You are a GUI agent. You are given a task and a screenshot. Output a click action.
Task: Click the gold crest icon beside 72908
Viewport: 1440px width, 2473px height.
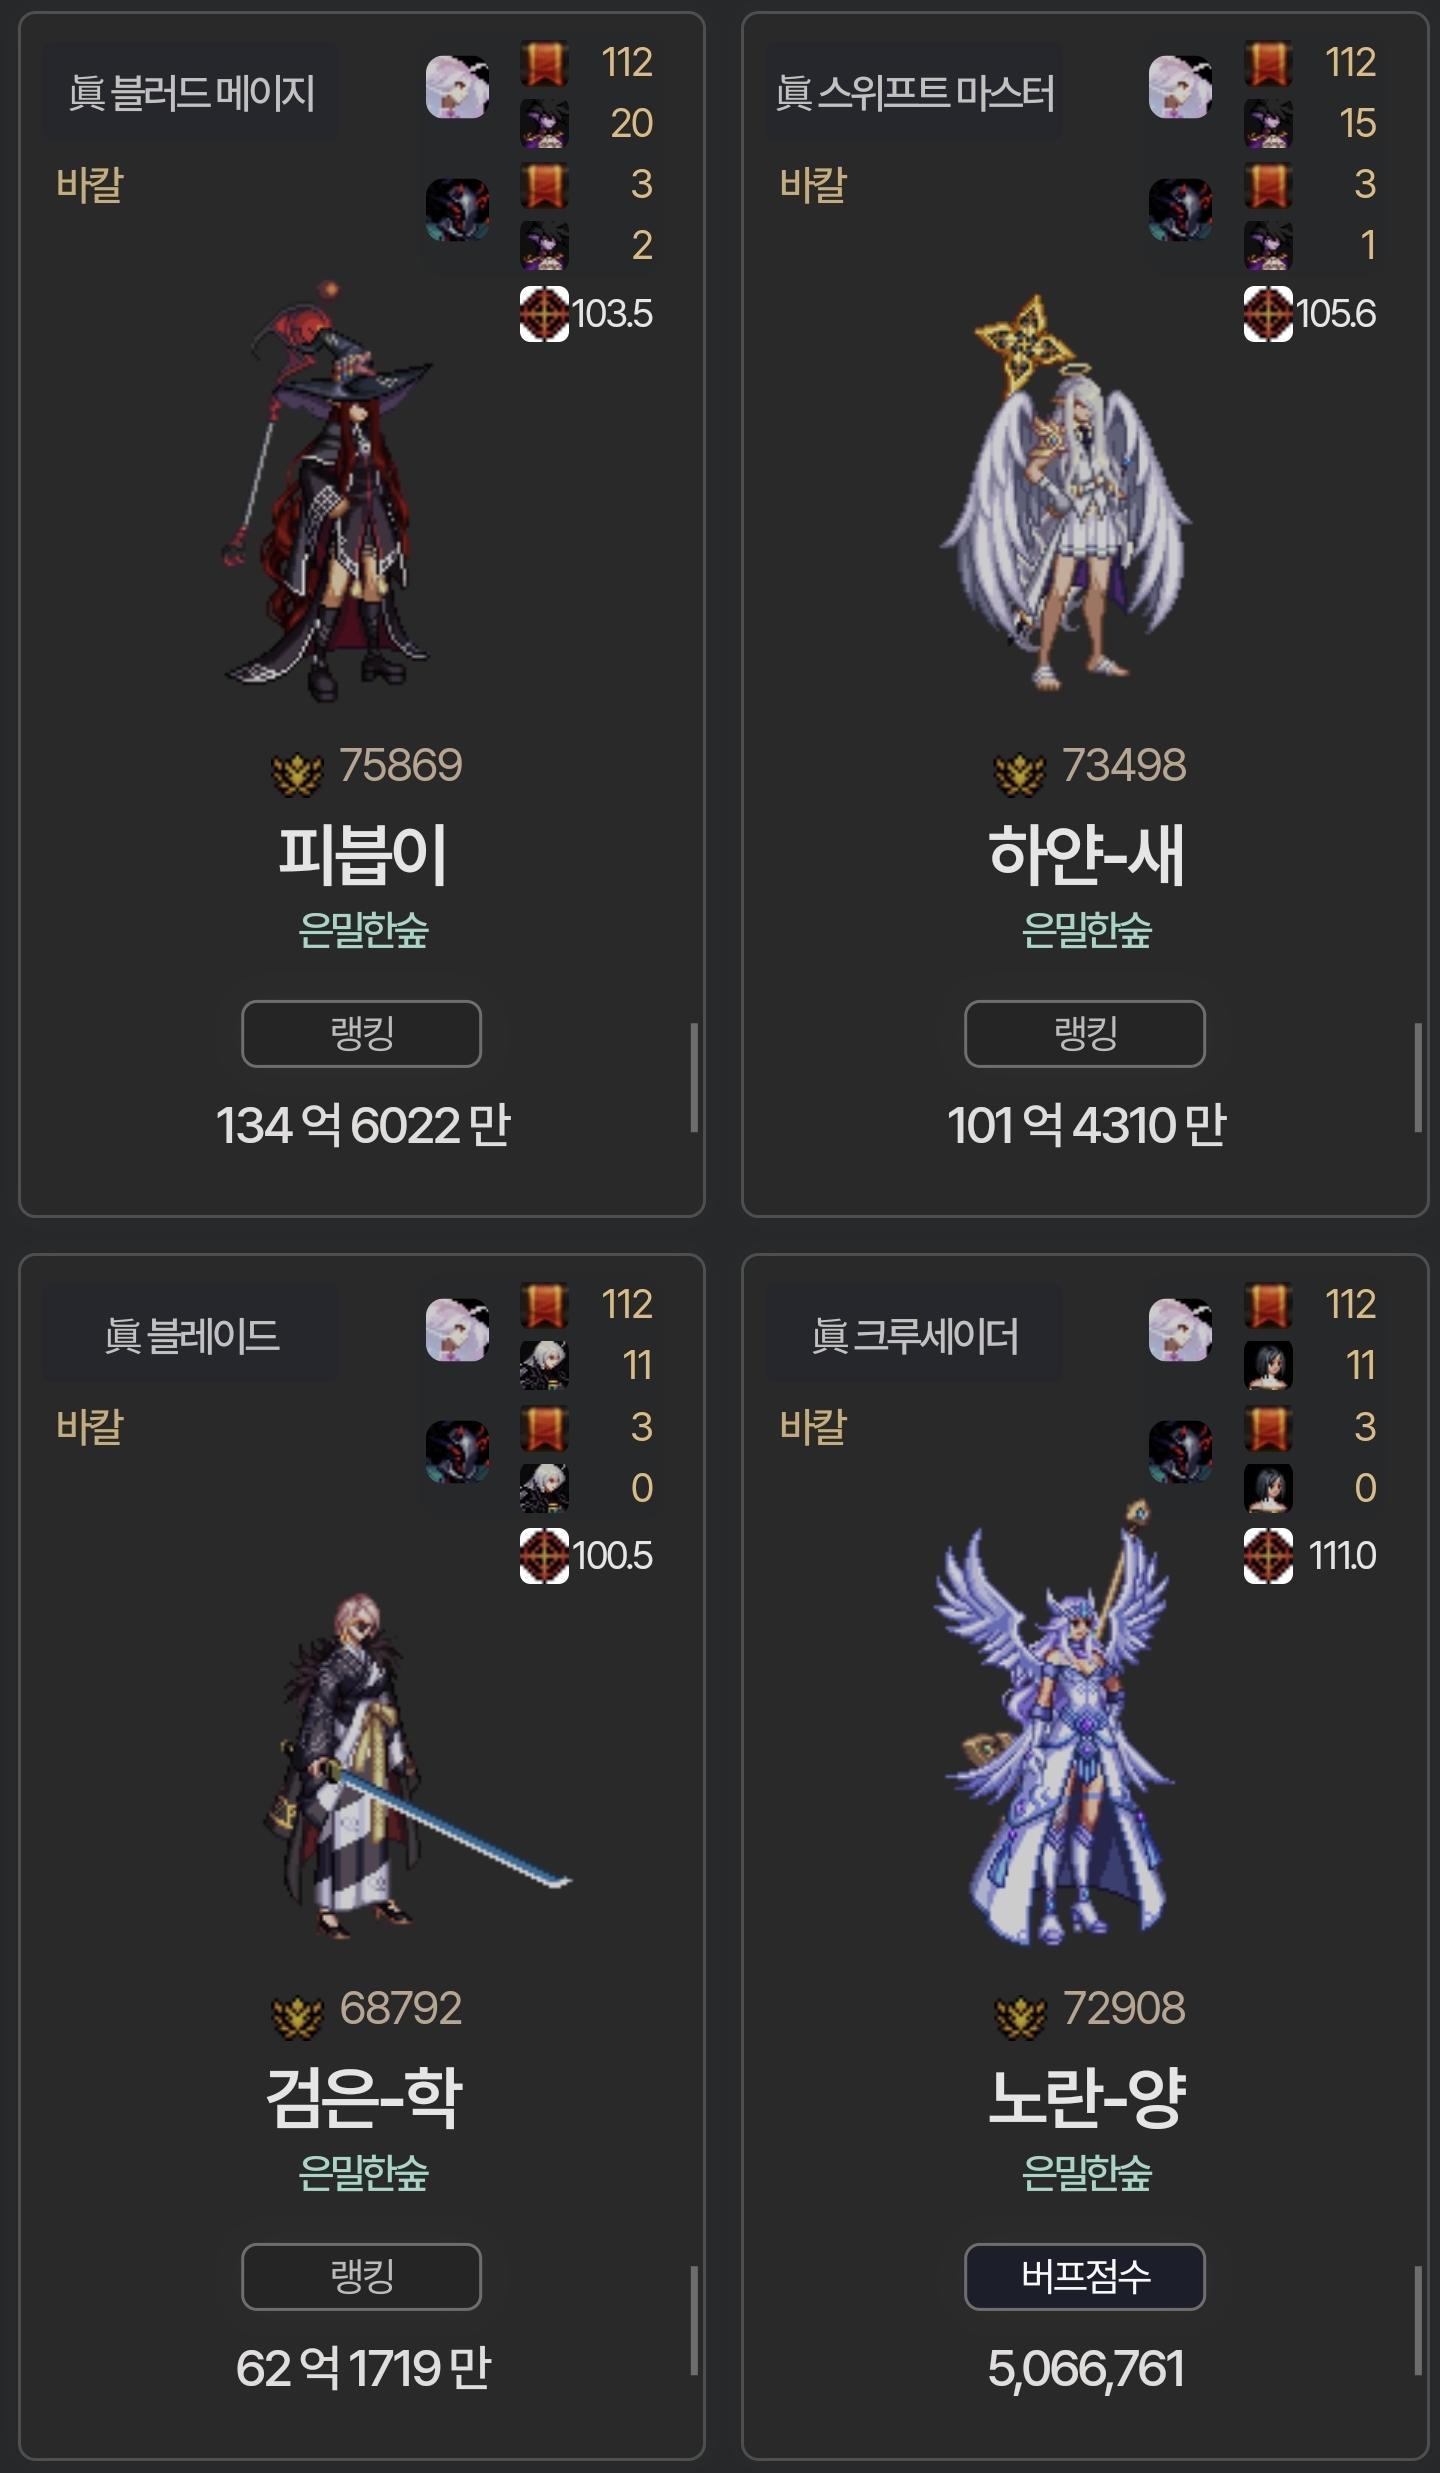[x=1021, y=2014]
